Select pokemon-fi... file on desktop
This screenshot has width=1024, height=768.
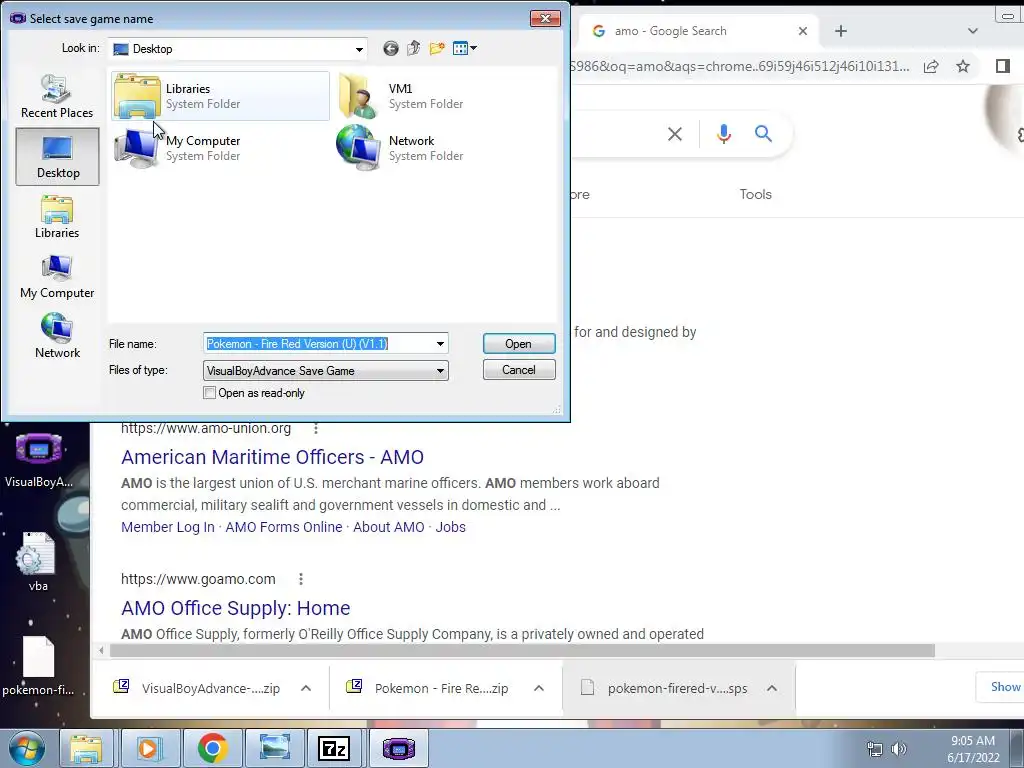(x=39, y=666)
